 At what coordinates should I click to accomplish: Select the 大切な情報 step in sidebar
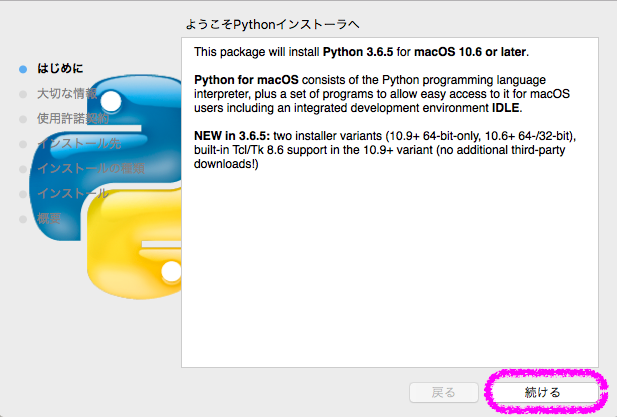pyautogui.click(x=67, y=94)
